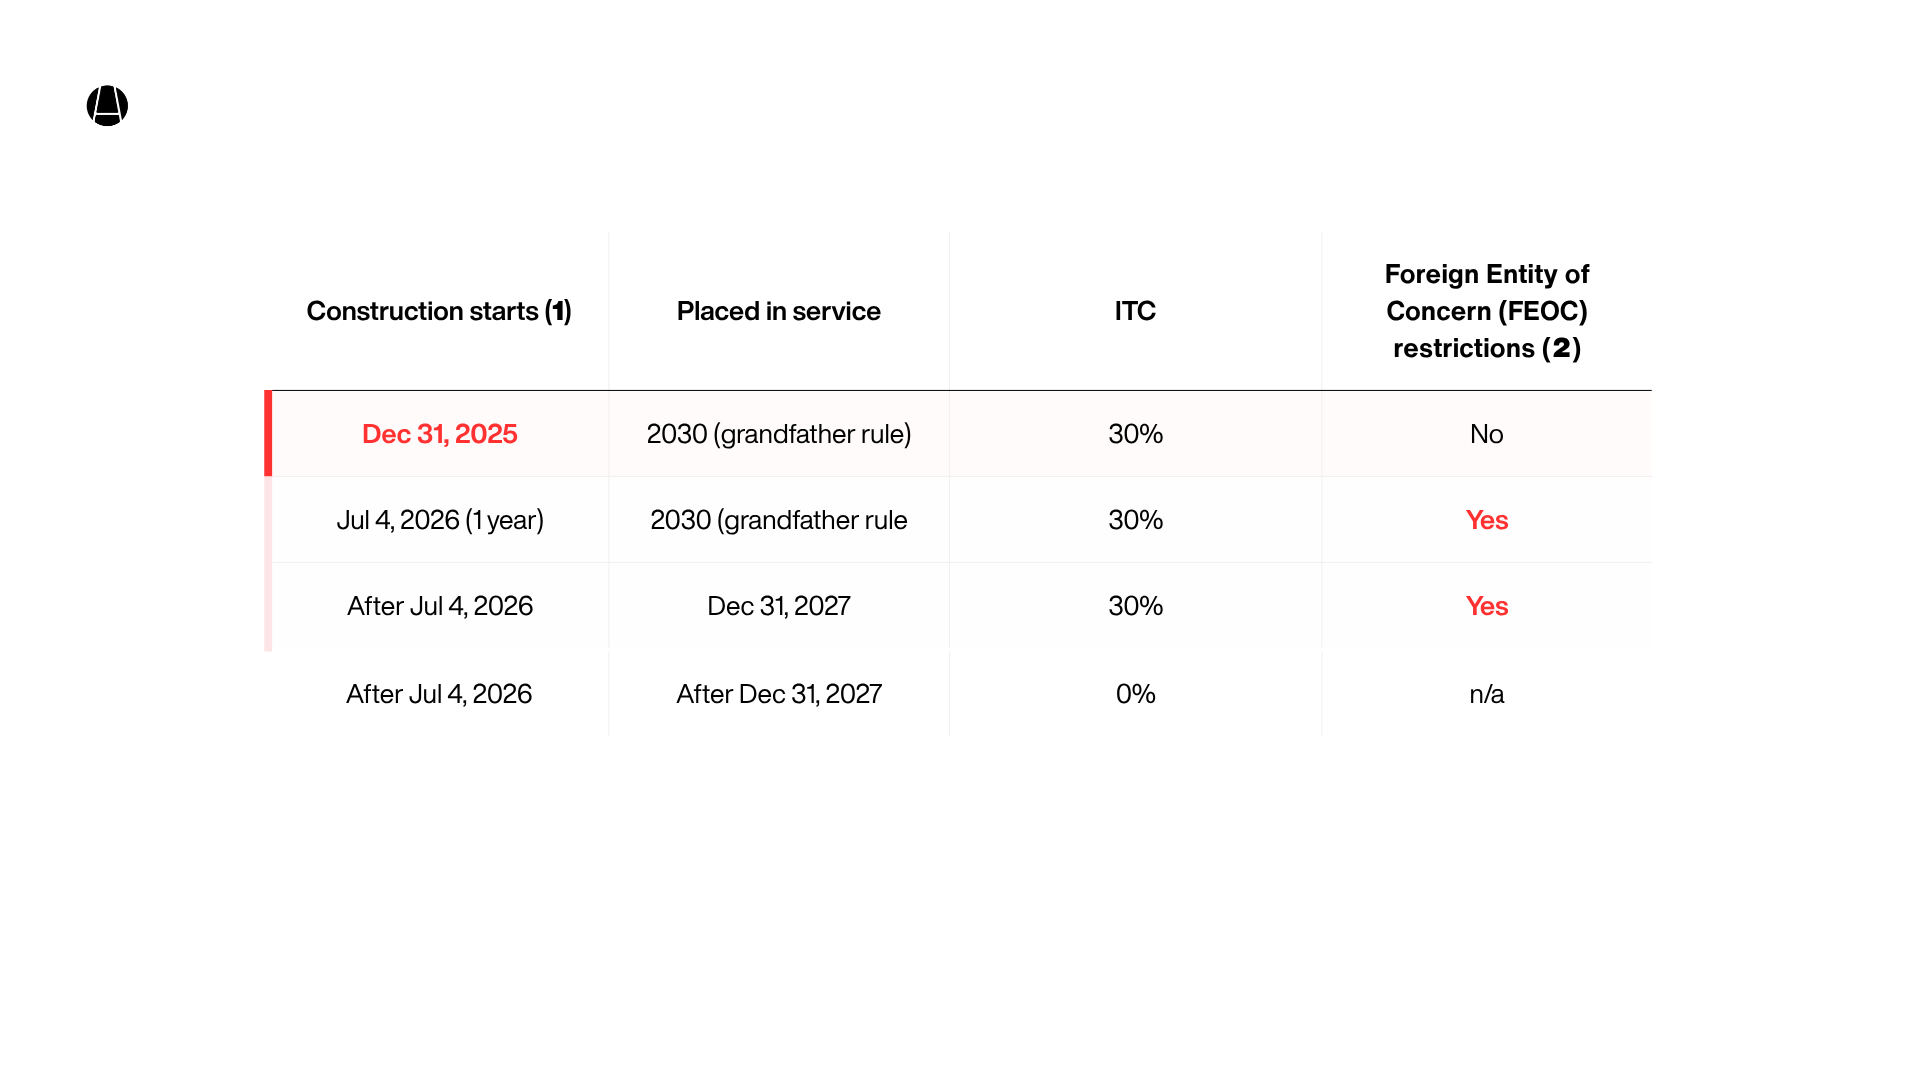Click the Construction starts column header
This screenshot has width=1920, height=1080.
(439, 311)
